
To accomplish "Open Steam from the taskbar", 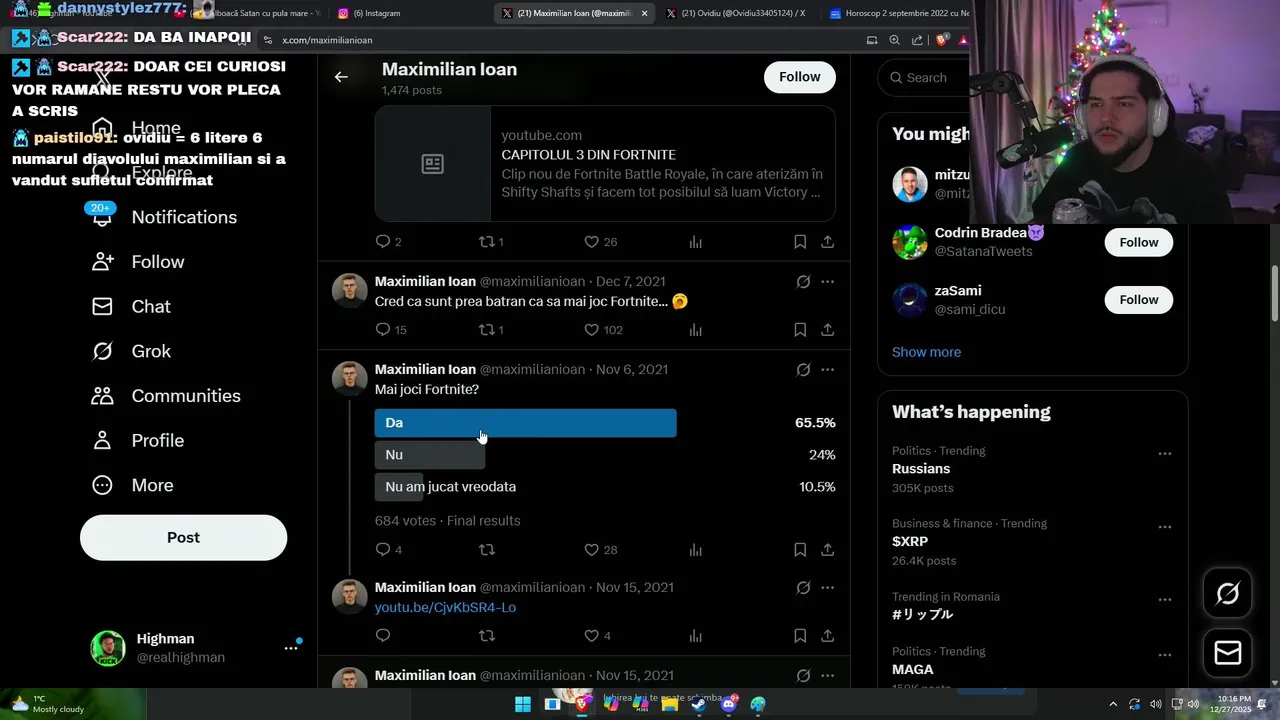I will (699, 704).
